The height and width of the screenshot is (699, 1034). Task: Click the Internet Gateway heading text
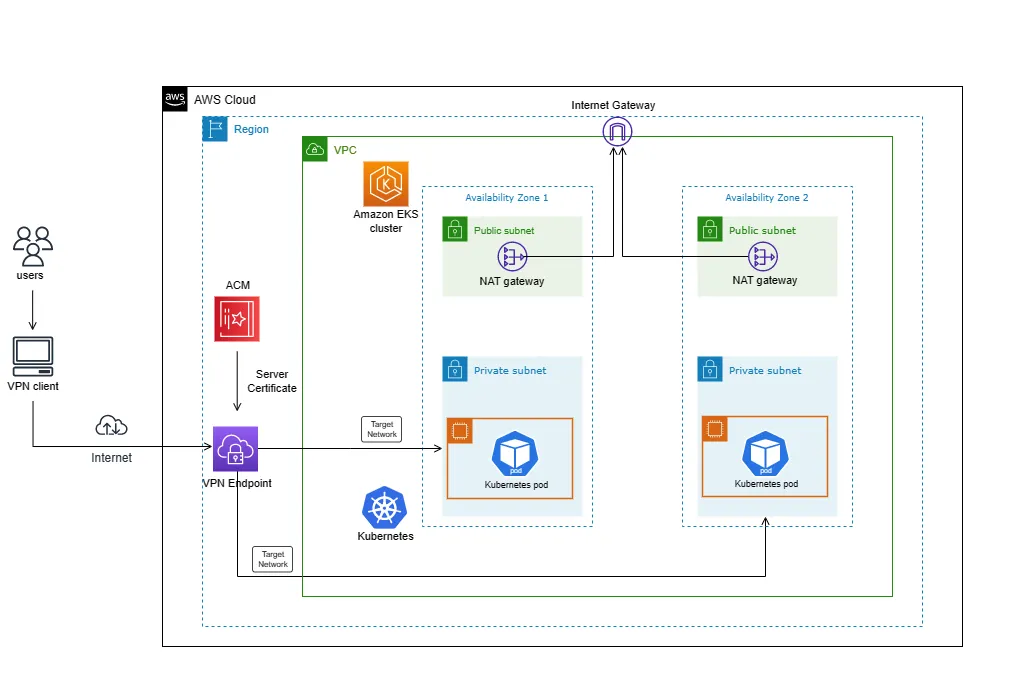point(613,105)
